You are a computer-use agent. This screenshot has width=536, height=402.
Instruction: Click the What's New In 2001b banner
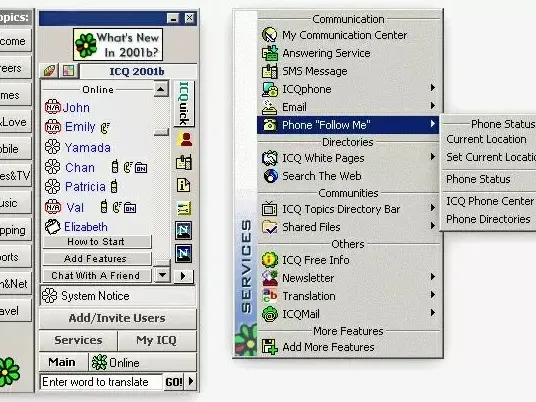tap(118, 44)
